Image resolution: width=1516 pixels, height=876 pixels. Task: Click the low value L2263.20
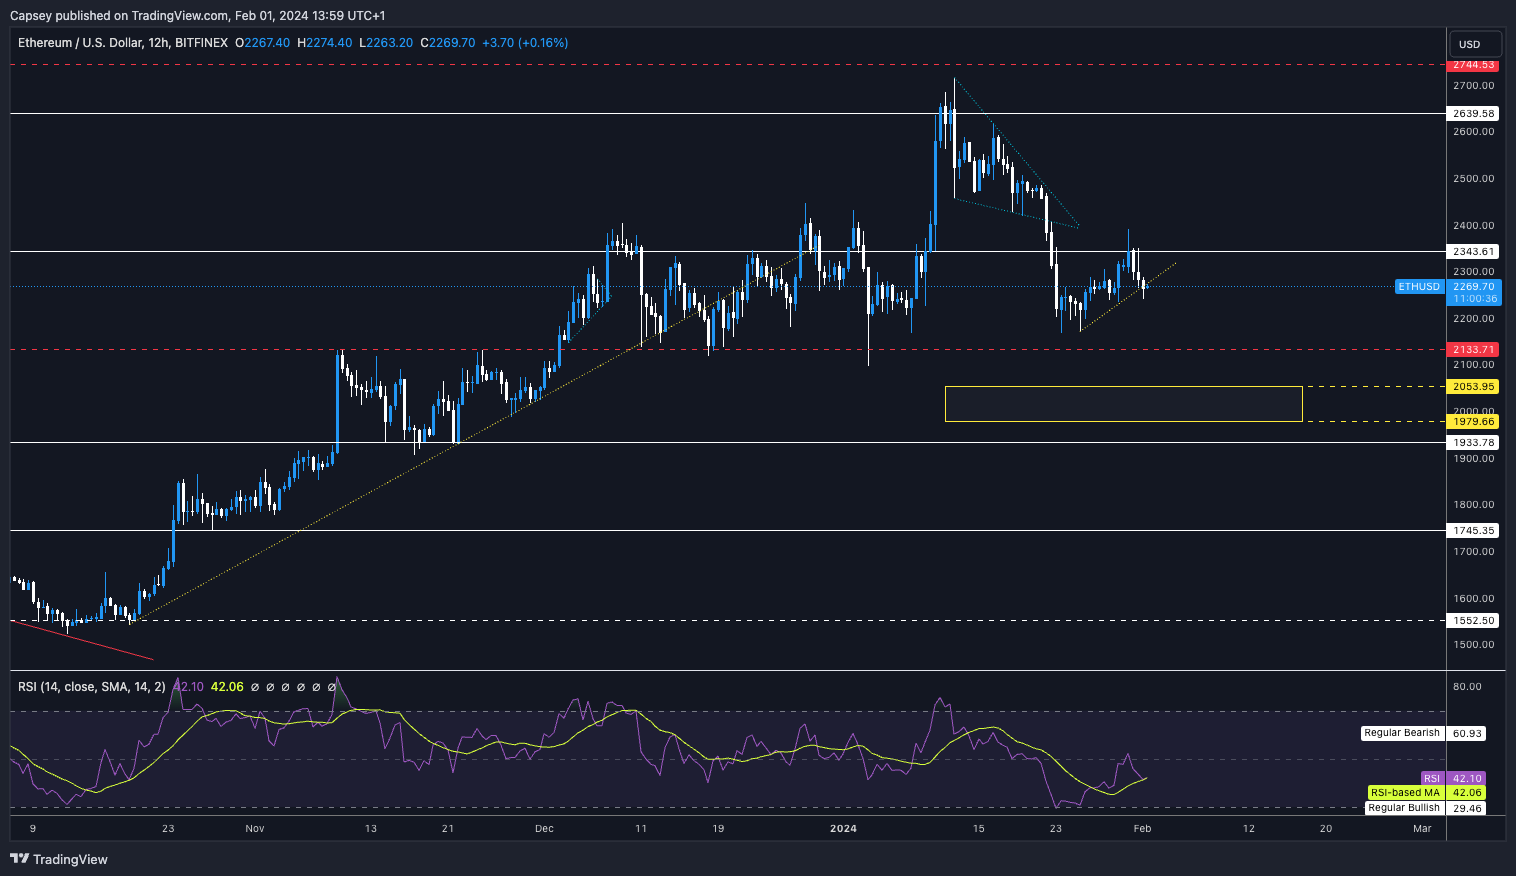(386, 43)
